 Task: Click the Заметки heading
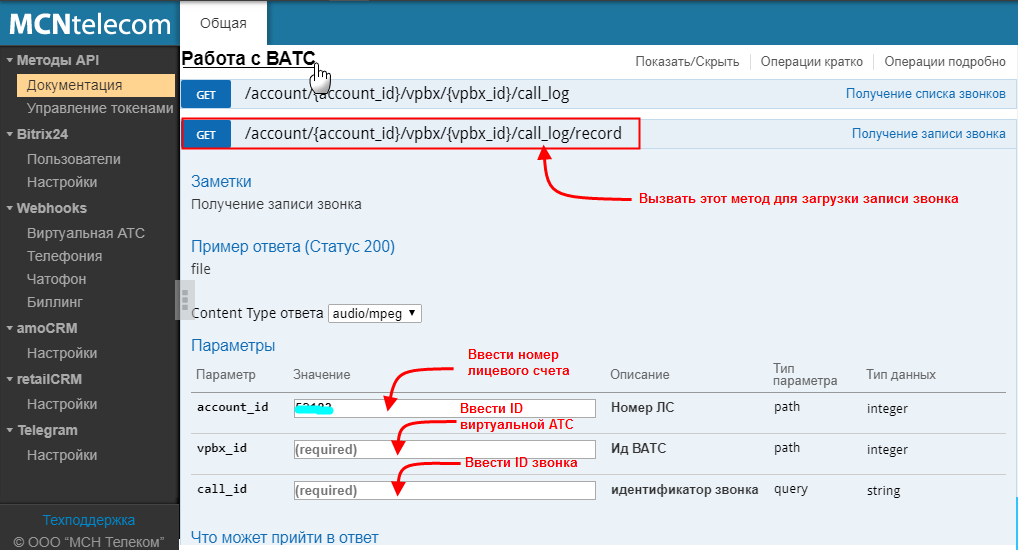pyautogui.click(x=221, y=182)
